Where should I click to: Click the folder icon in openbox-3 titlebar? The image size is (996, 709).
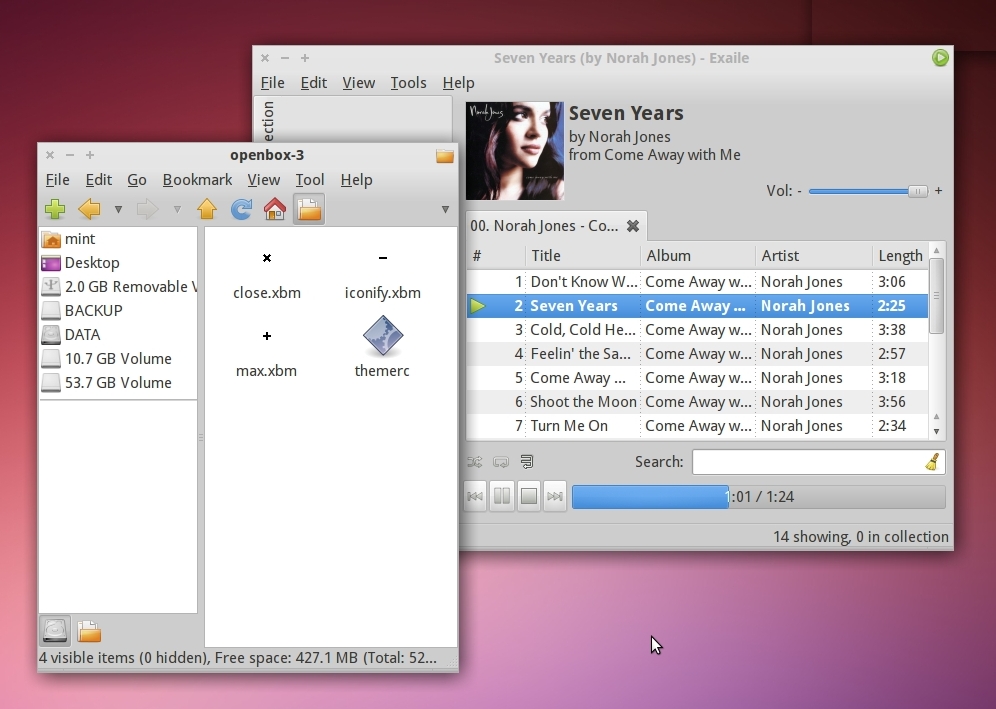[x=445, y=156]
